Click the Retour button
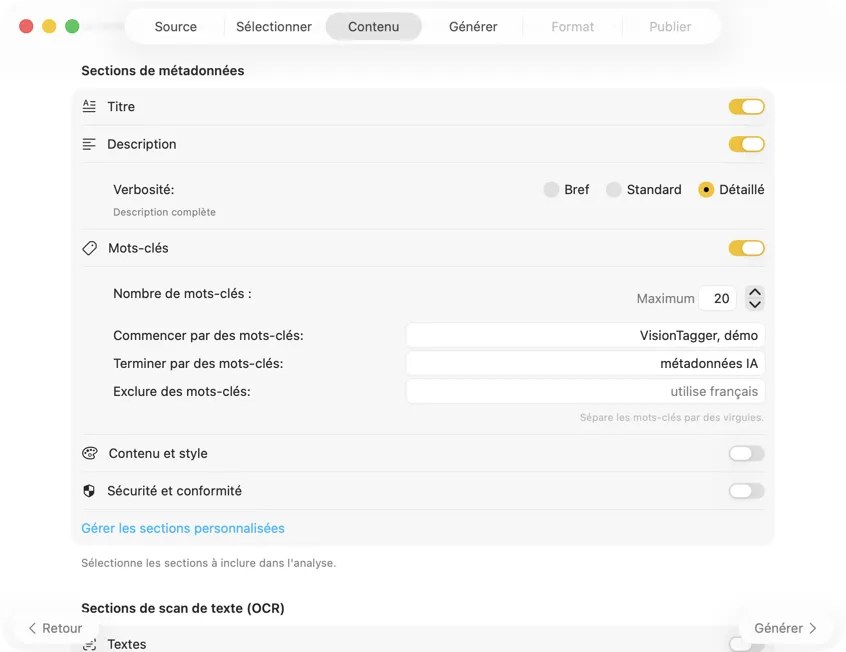The image size is (846, 652). point(55,628)
